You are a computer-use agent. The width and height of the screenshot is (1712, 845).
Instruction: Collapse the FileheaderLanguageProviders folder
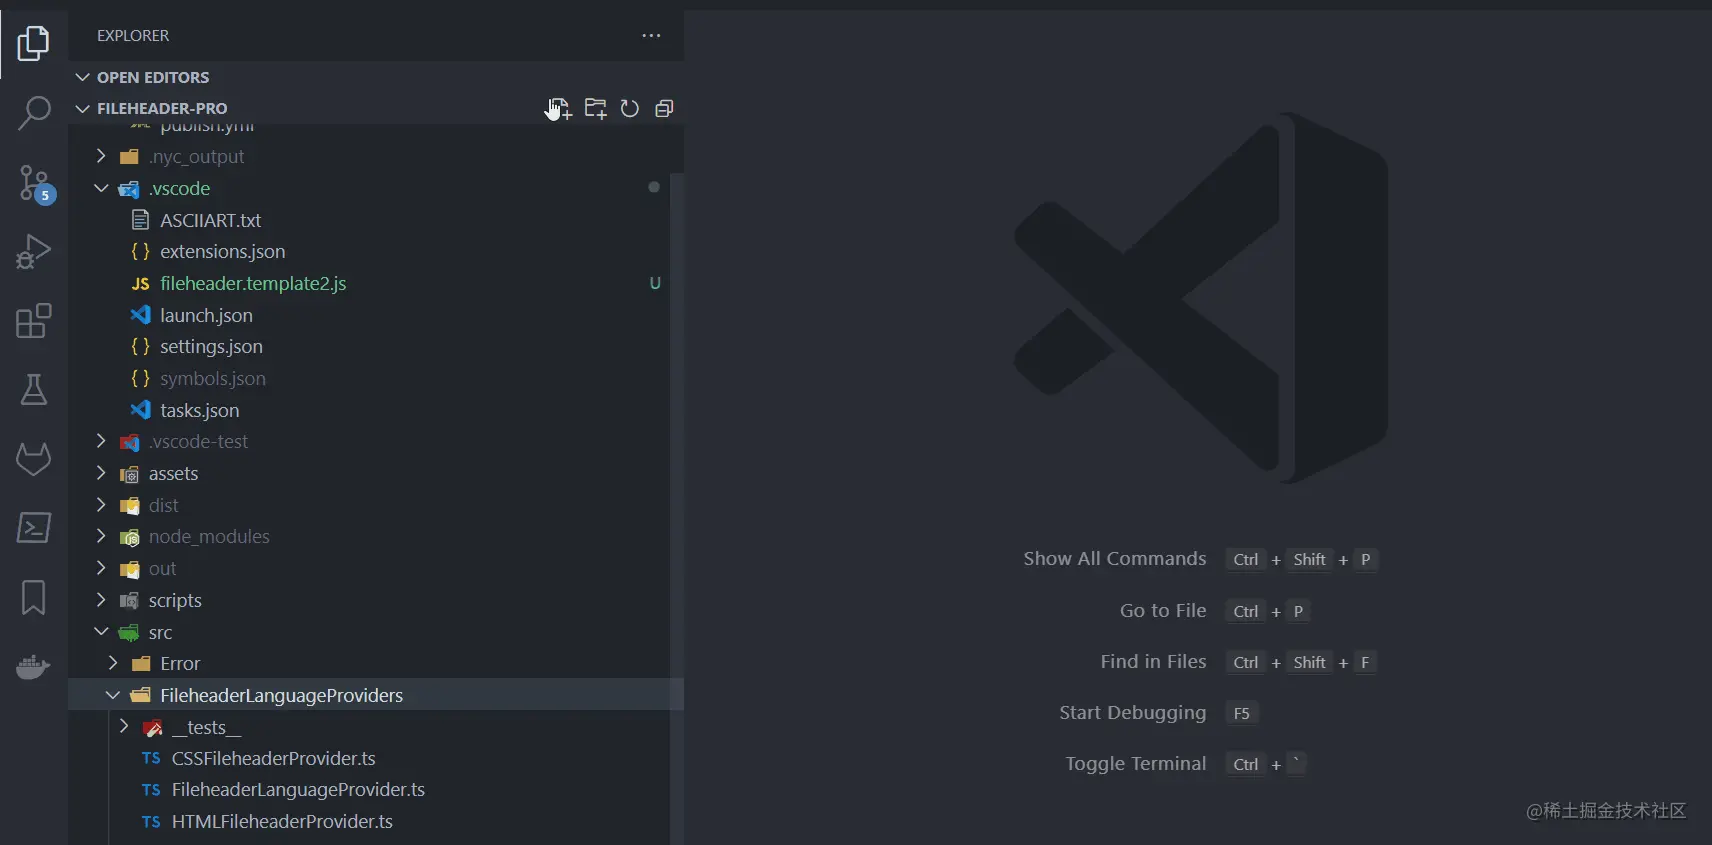(x=281, y=695)
